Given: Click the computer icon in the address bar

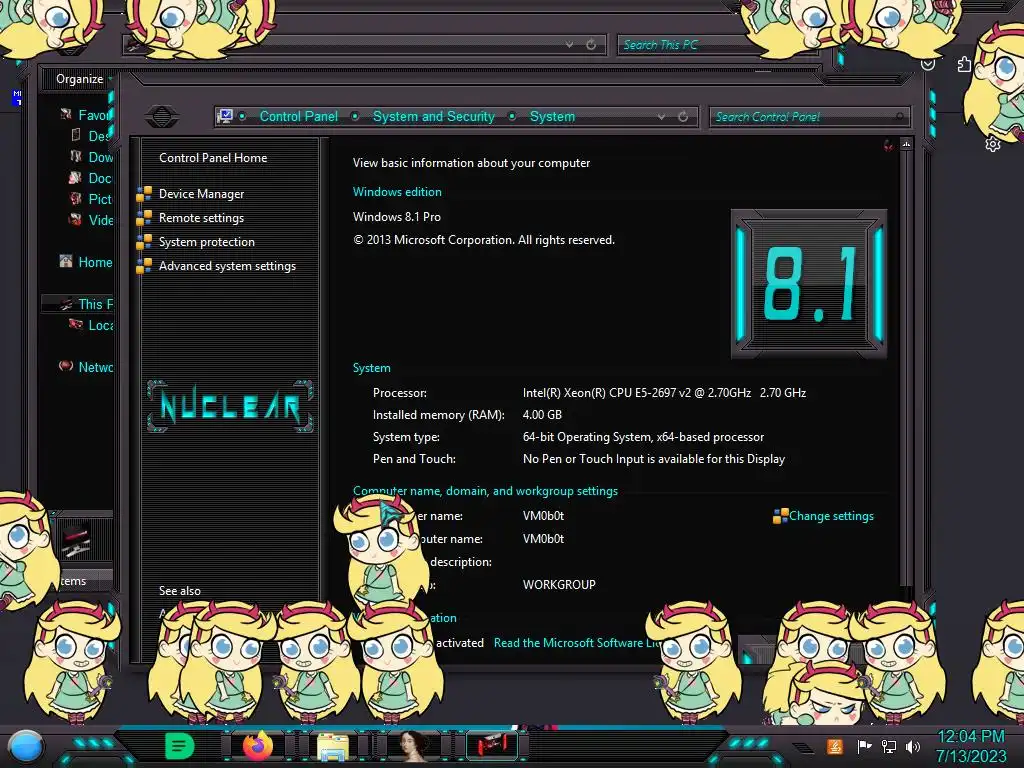Looking at the screenshot, I should 225,116.
